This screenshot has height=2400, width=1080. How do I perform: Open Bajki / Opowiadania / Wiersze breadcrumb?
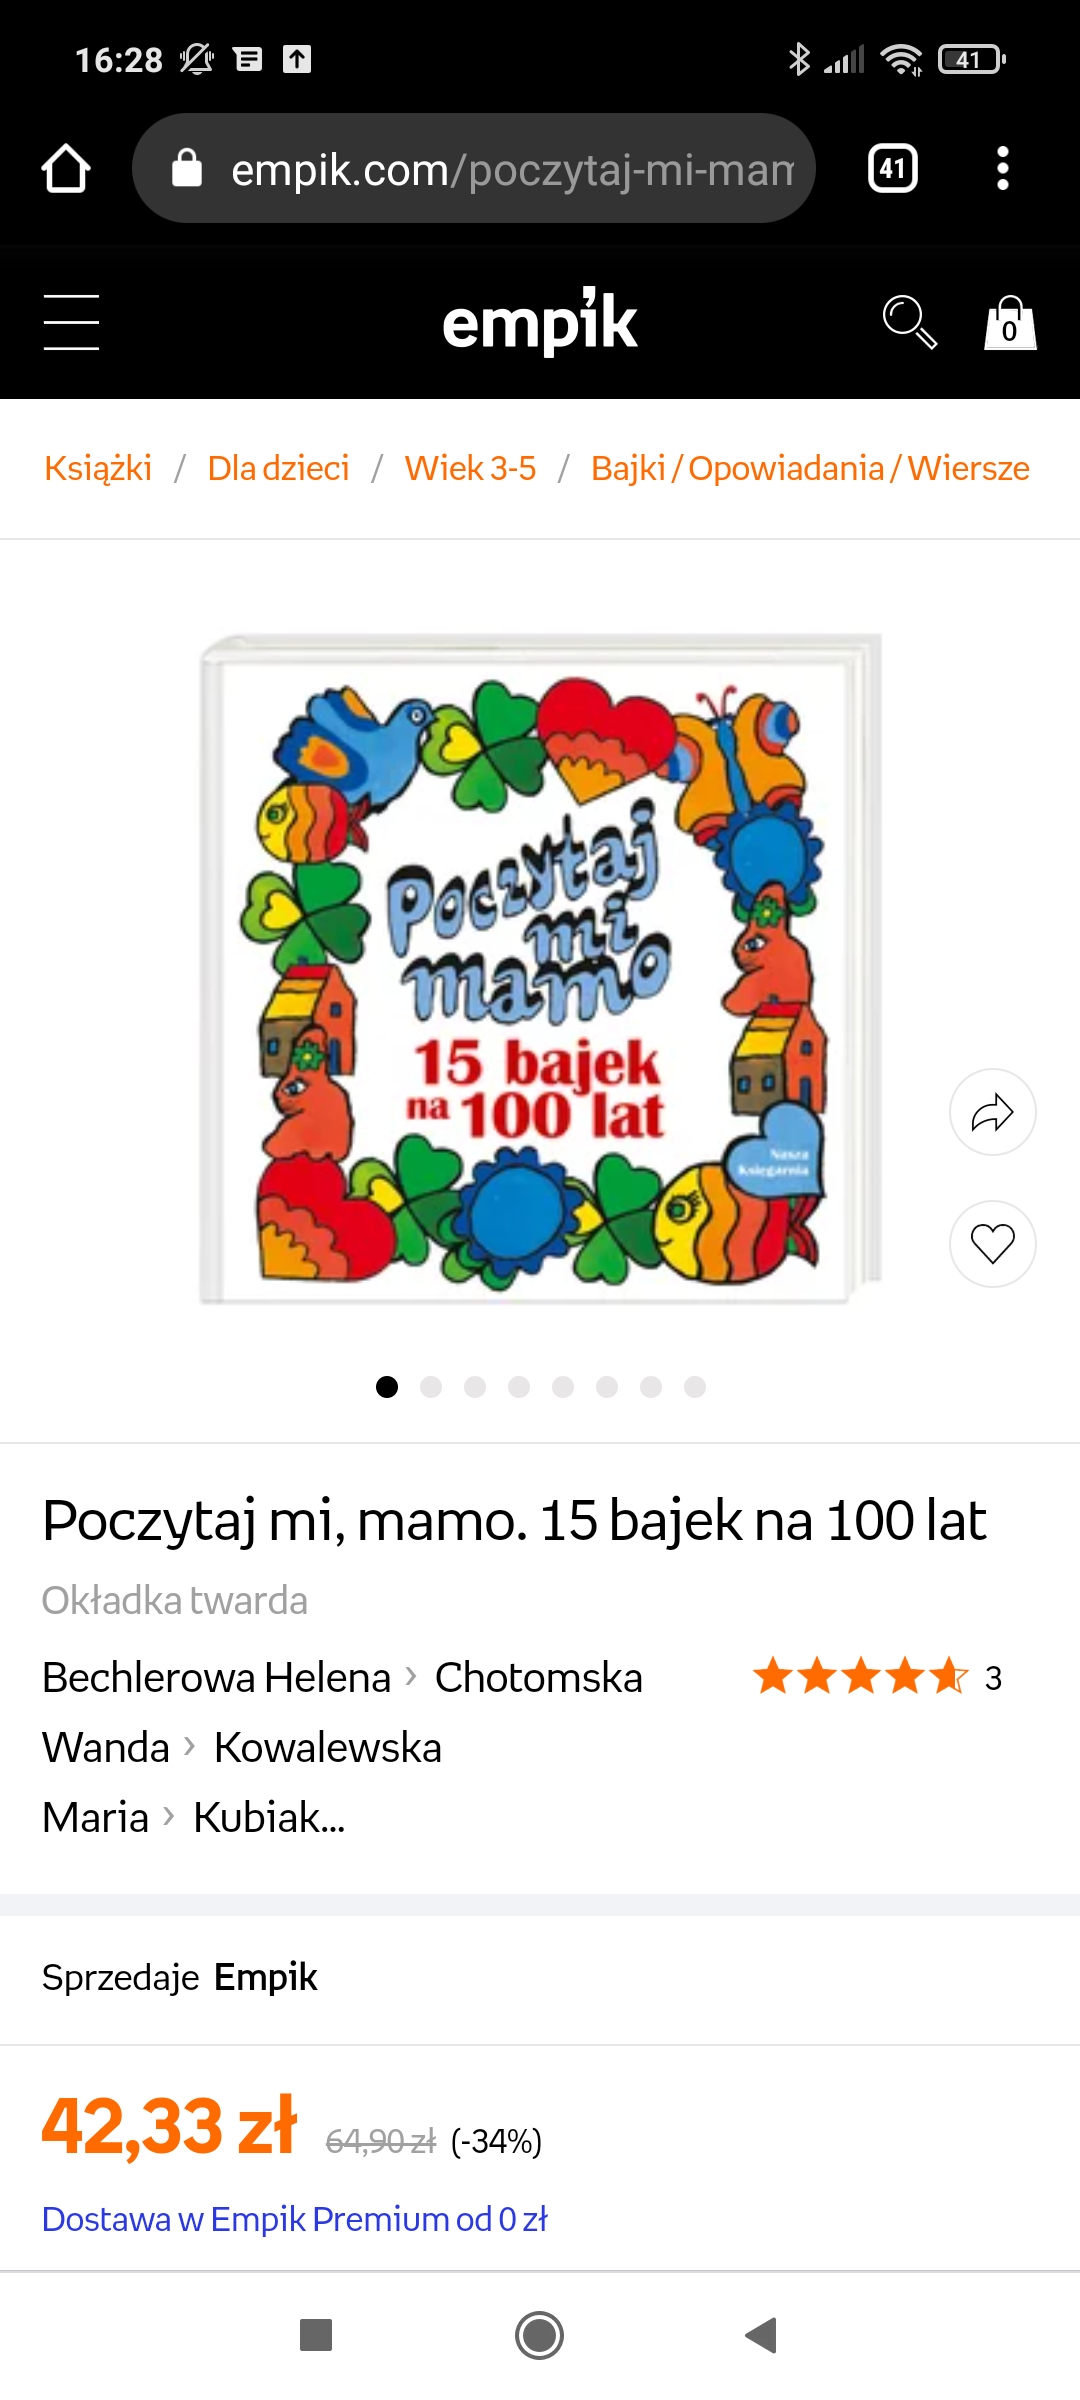tap(810, 468)
